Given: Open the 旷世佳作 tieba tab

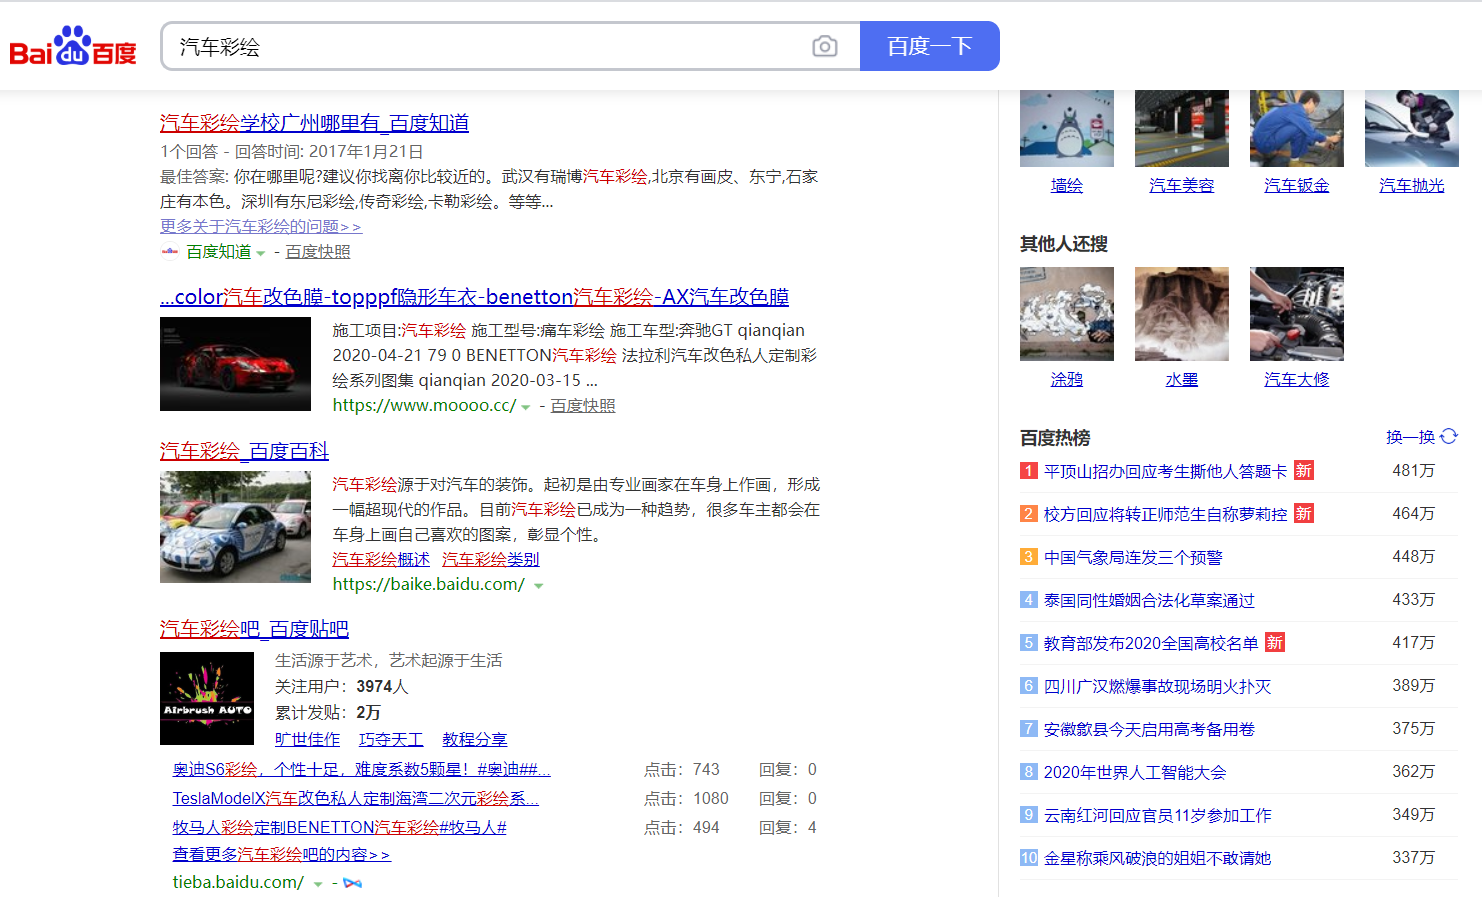Looking at the screenshot, I should point(307,739).
